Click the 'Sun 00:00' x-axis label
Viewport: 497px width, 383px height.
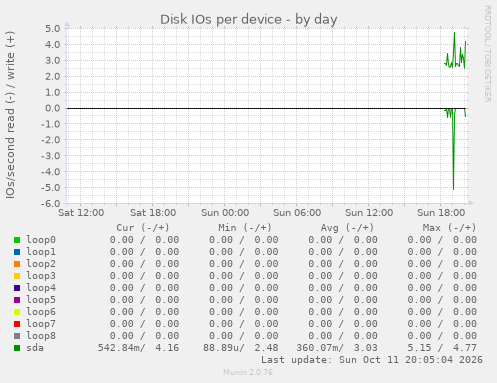click(225, 213)
